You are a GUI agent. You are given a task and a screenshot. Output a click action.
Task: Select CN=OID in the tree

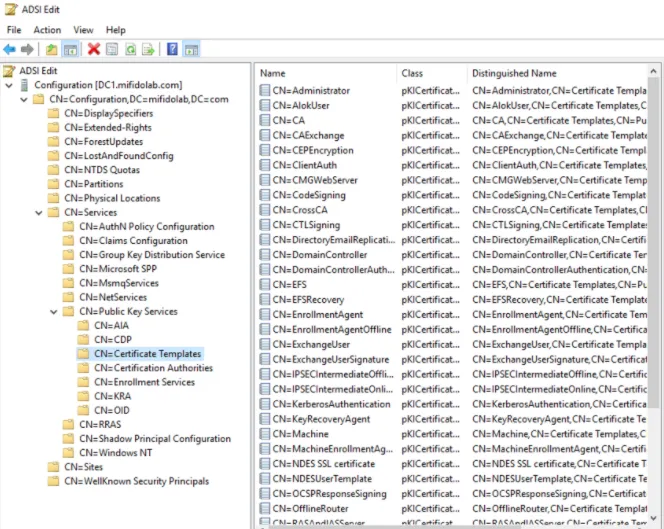click(112, 410)
